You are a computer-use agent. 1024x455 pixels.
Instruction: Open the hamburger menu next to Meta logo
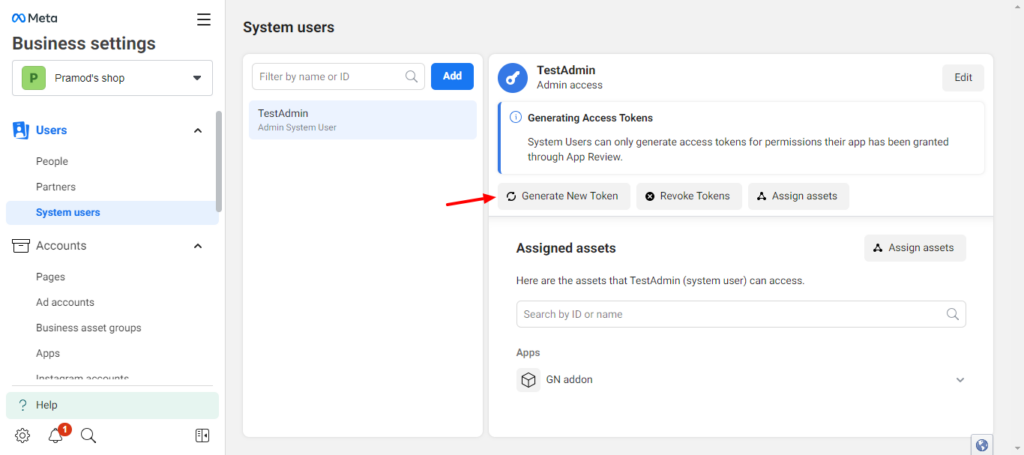pyautogui.click(x=204, y=19)
